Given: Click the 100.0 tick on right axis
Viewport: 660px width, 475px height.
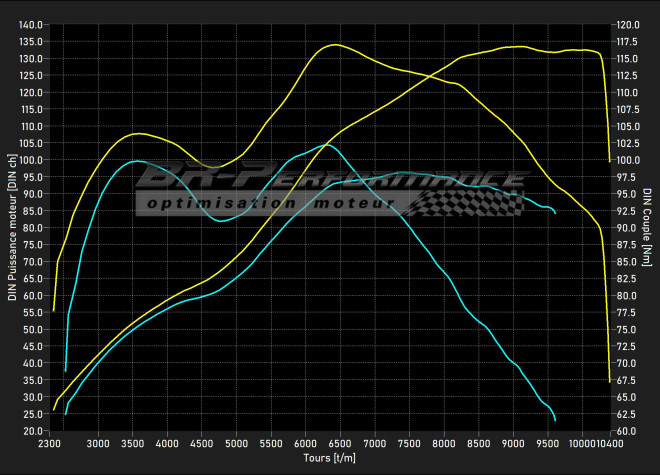Looking at the screenshot, I should (x=628, y=160).
